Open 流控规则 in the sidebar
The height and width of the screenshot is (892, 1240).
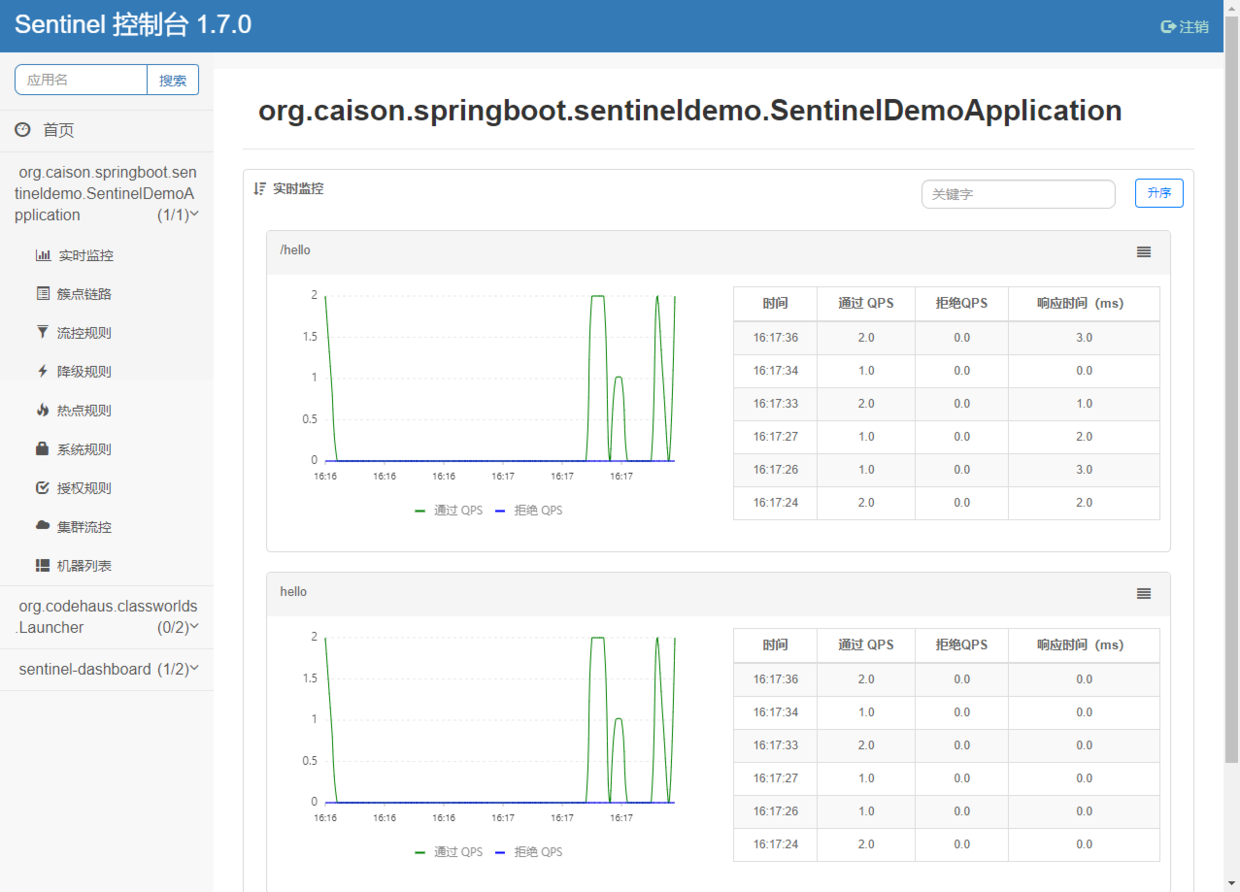coord(84,333)
